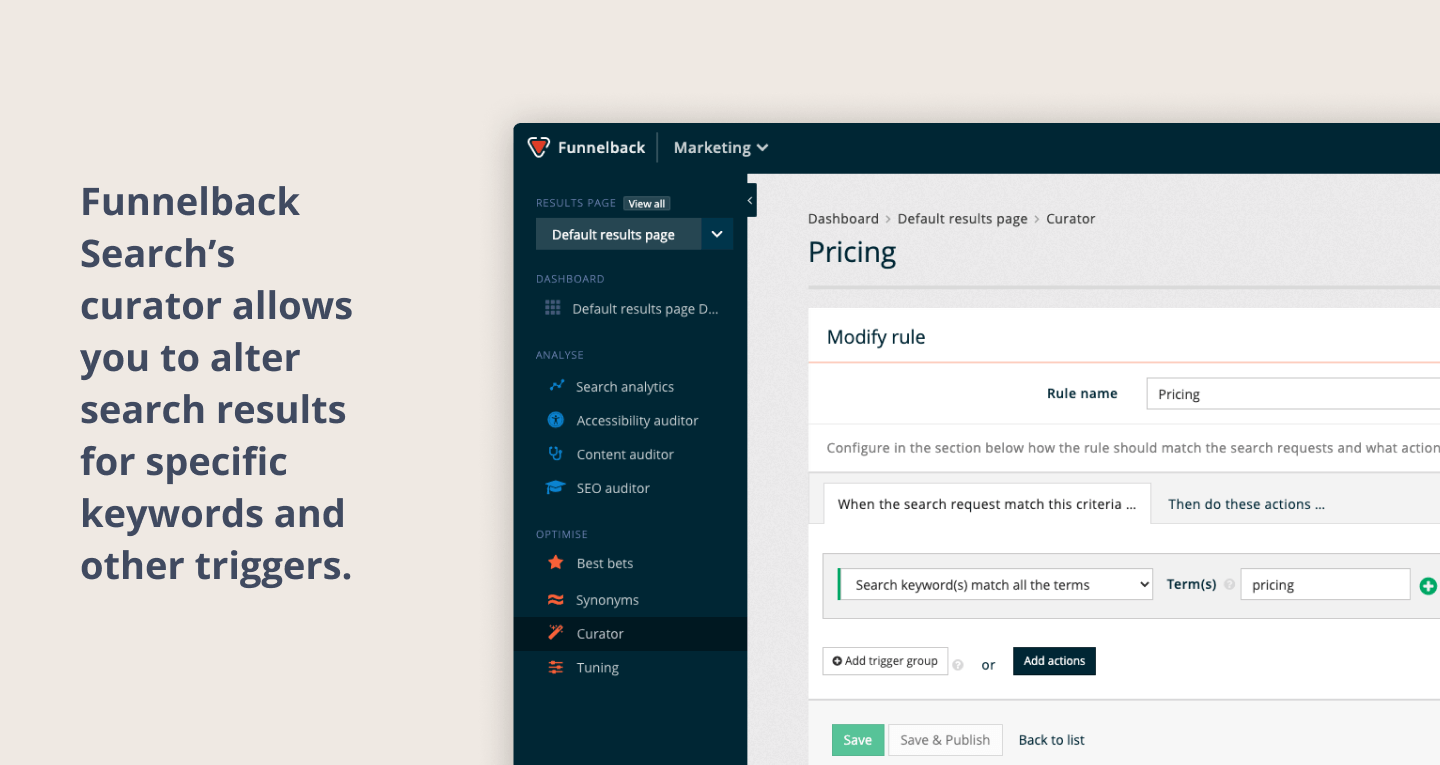Select the When the search request match tab
This screenshot has height=765, width=1440.
coord(987,504)
